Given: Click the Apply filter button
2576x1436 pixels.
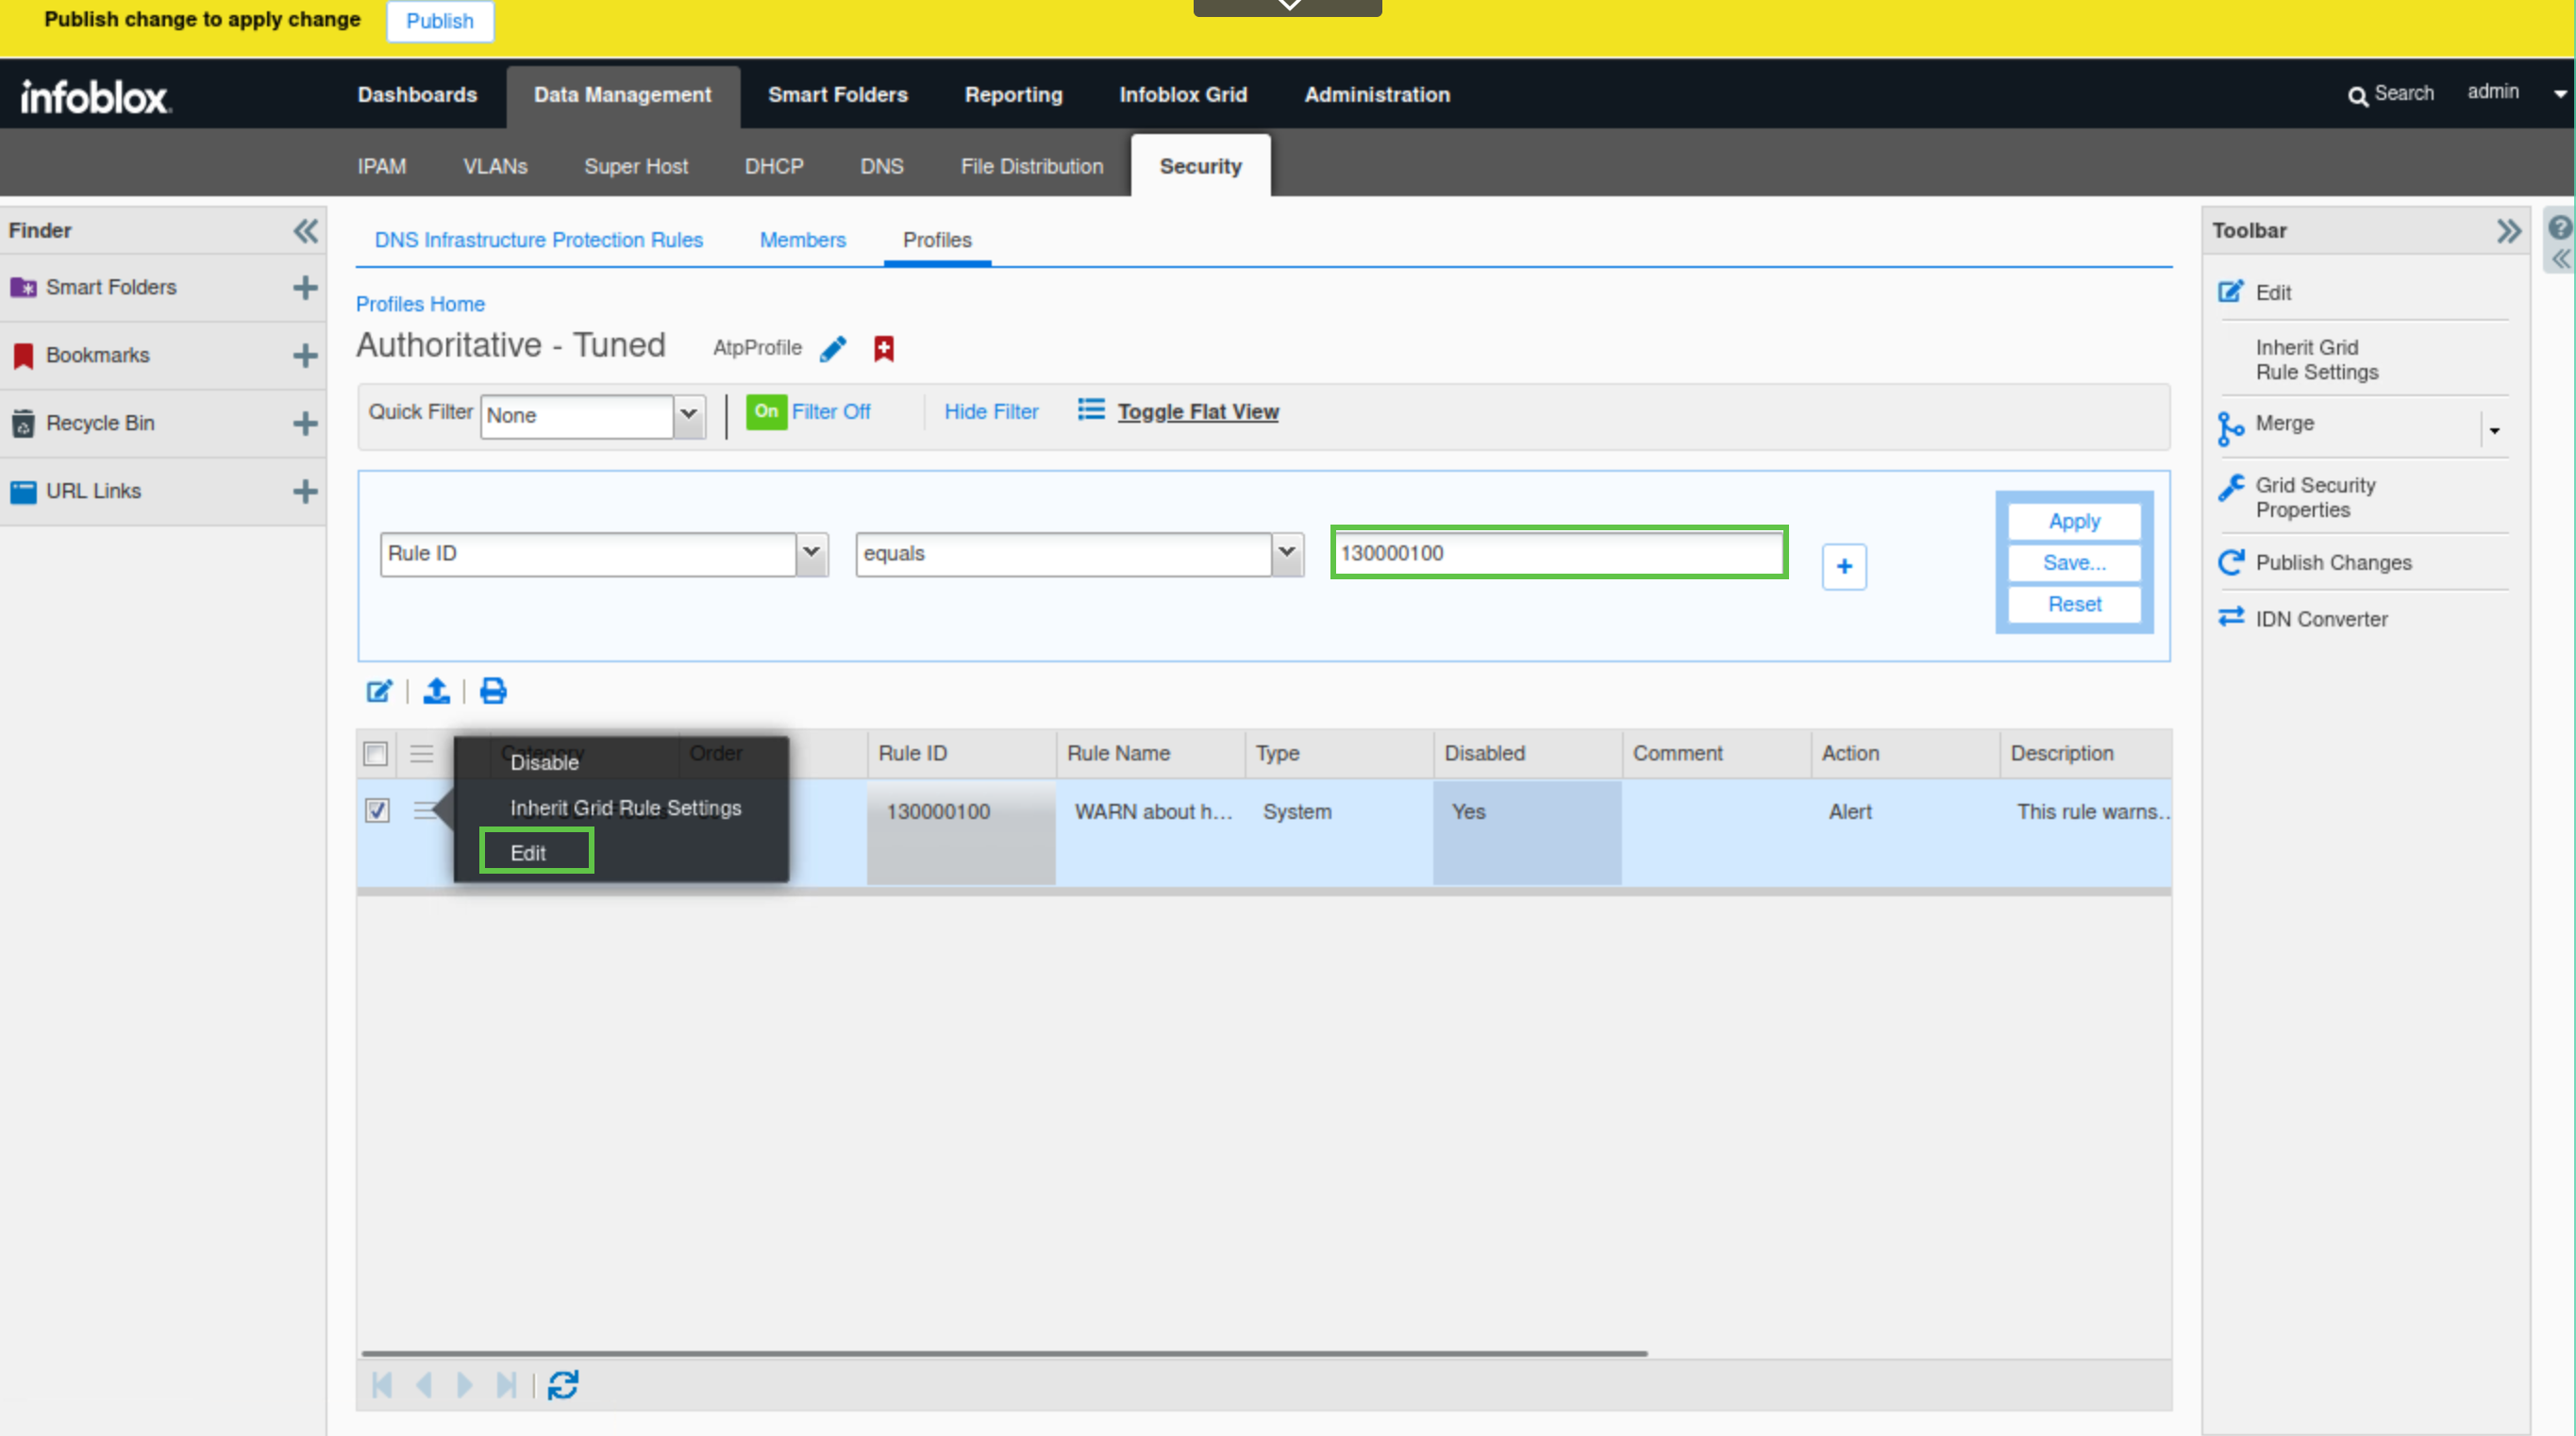Looking at the screenshot, I should pos(2073,521).
